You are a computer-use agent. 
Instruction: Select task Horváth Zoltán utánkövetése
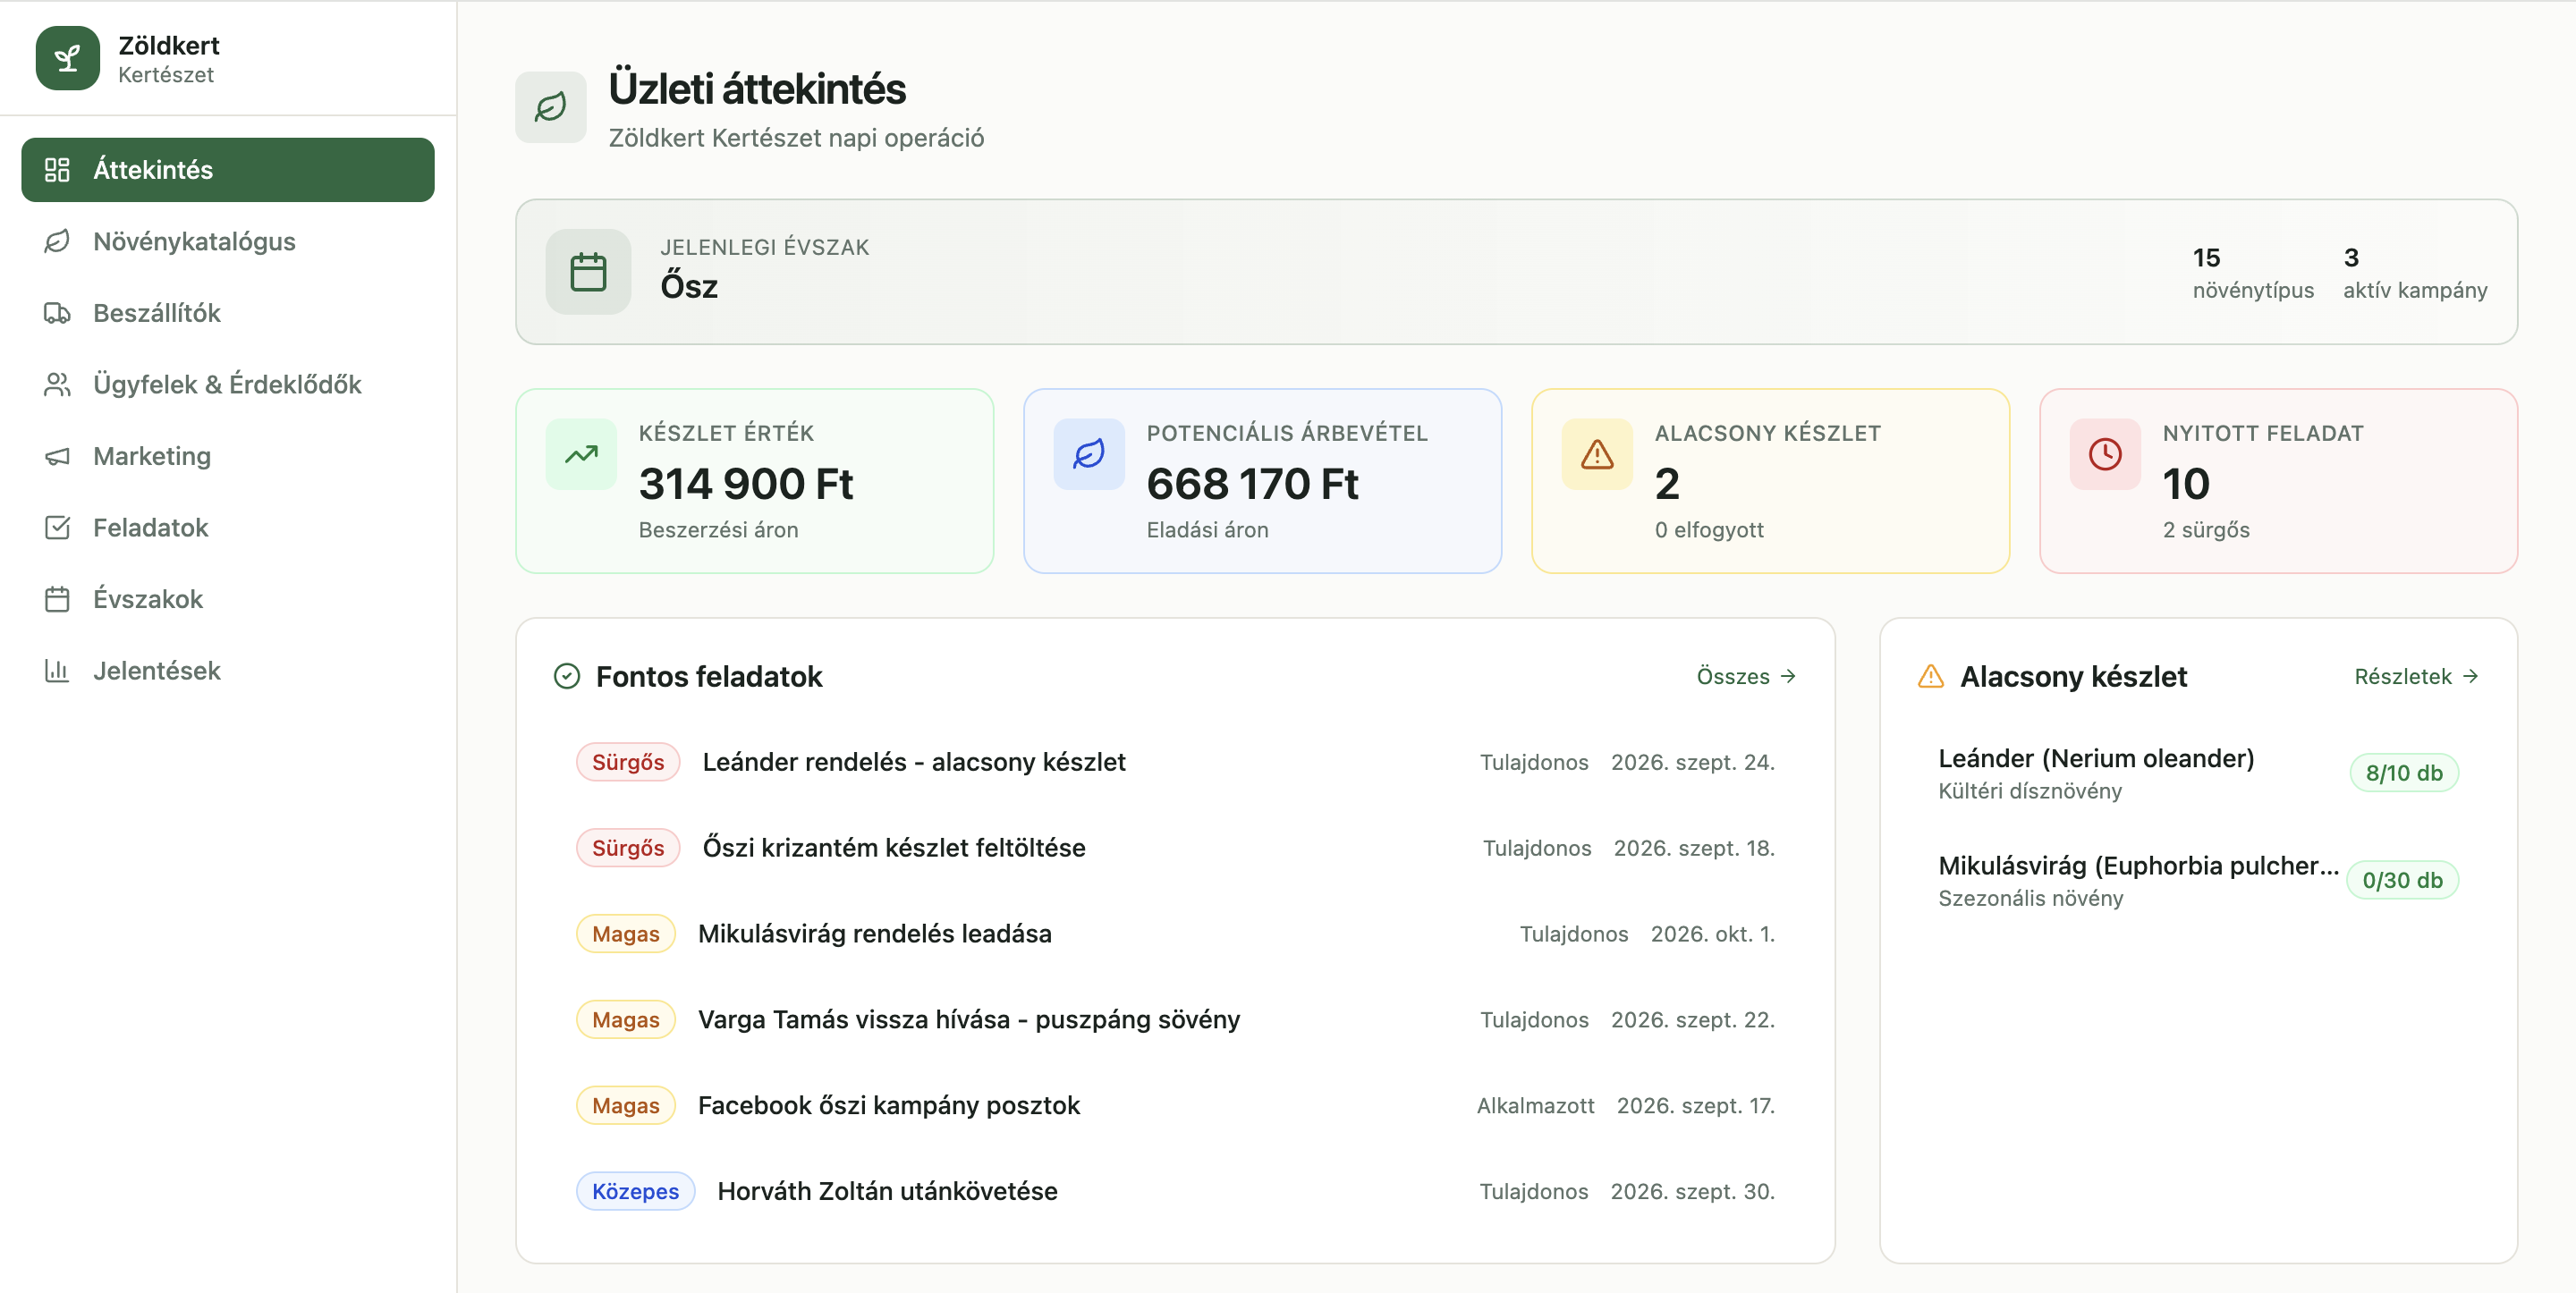coord(1175,1192)
